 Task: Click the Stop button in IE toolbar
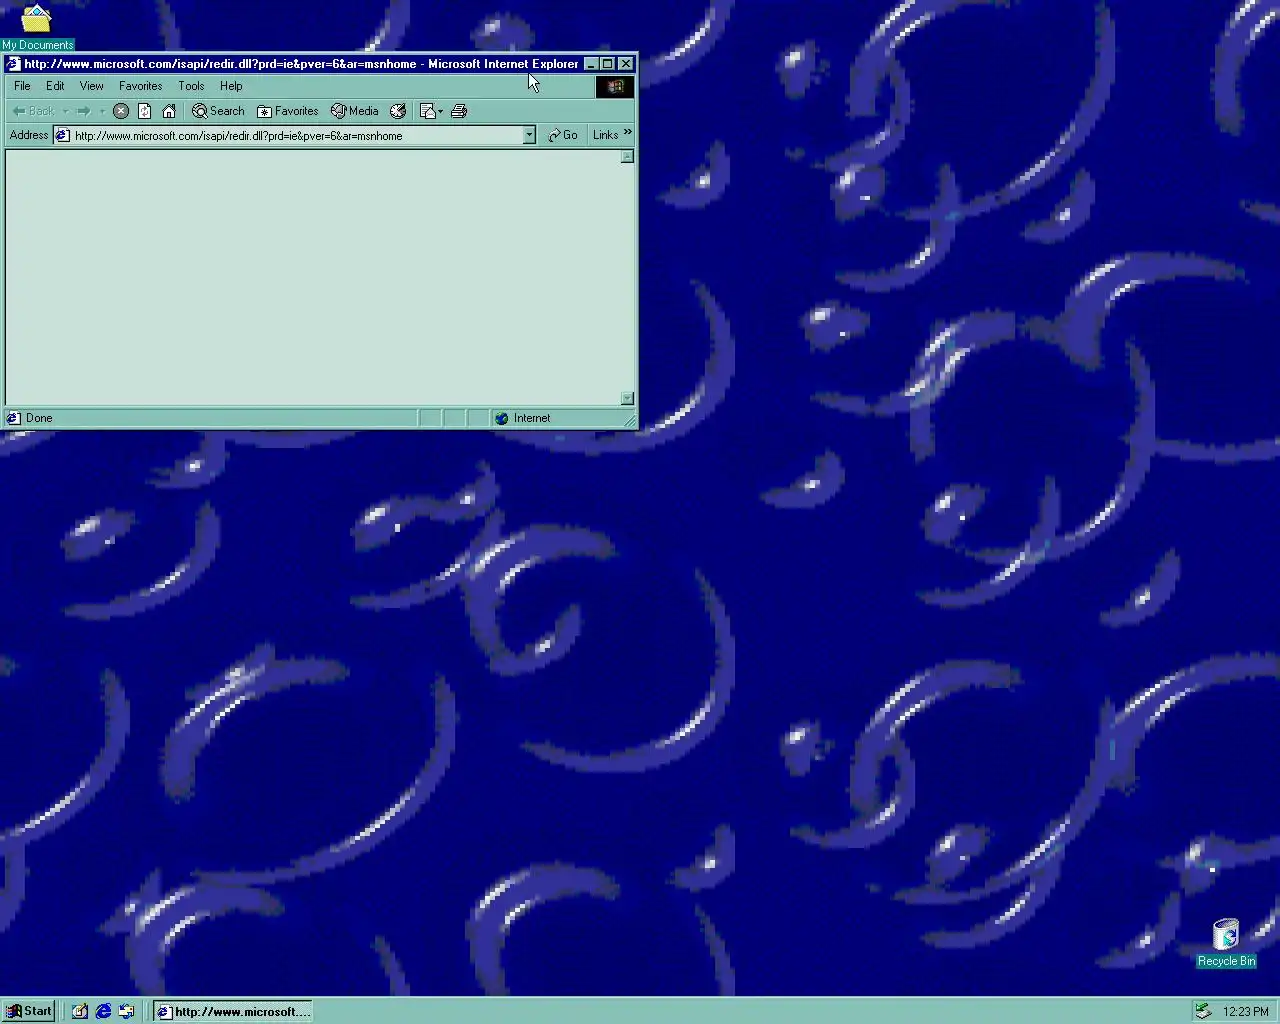tap(121, 111)
